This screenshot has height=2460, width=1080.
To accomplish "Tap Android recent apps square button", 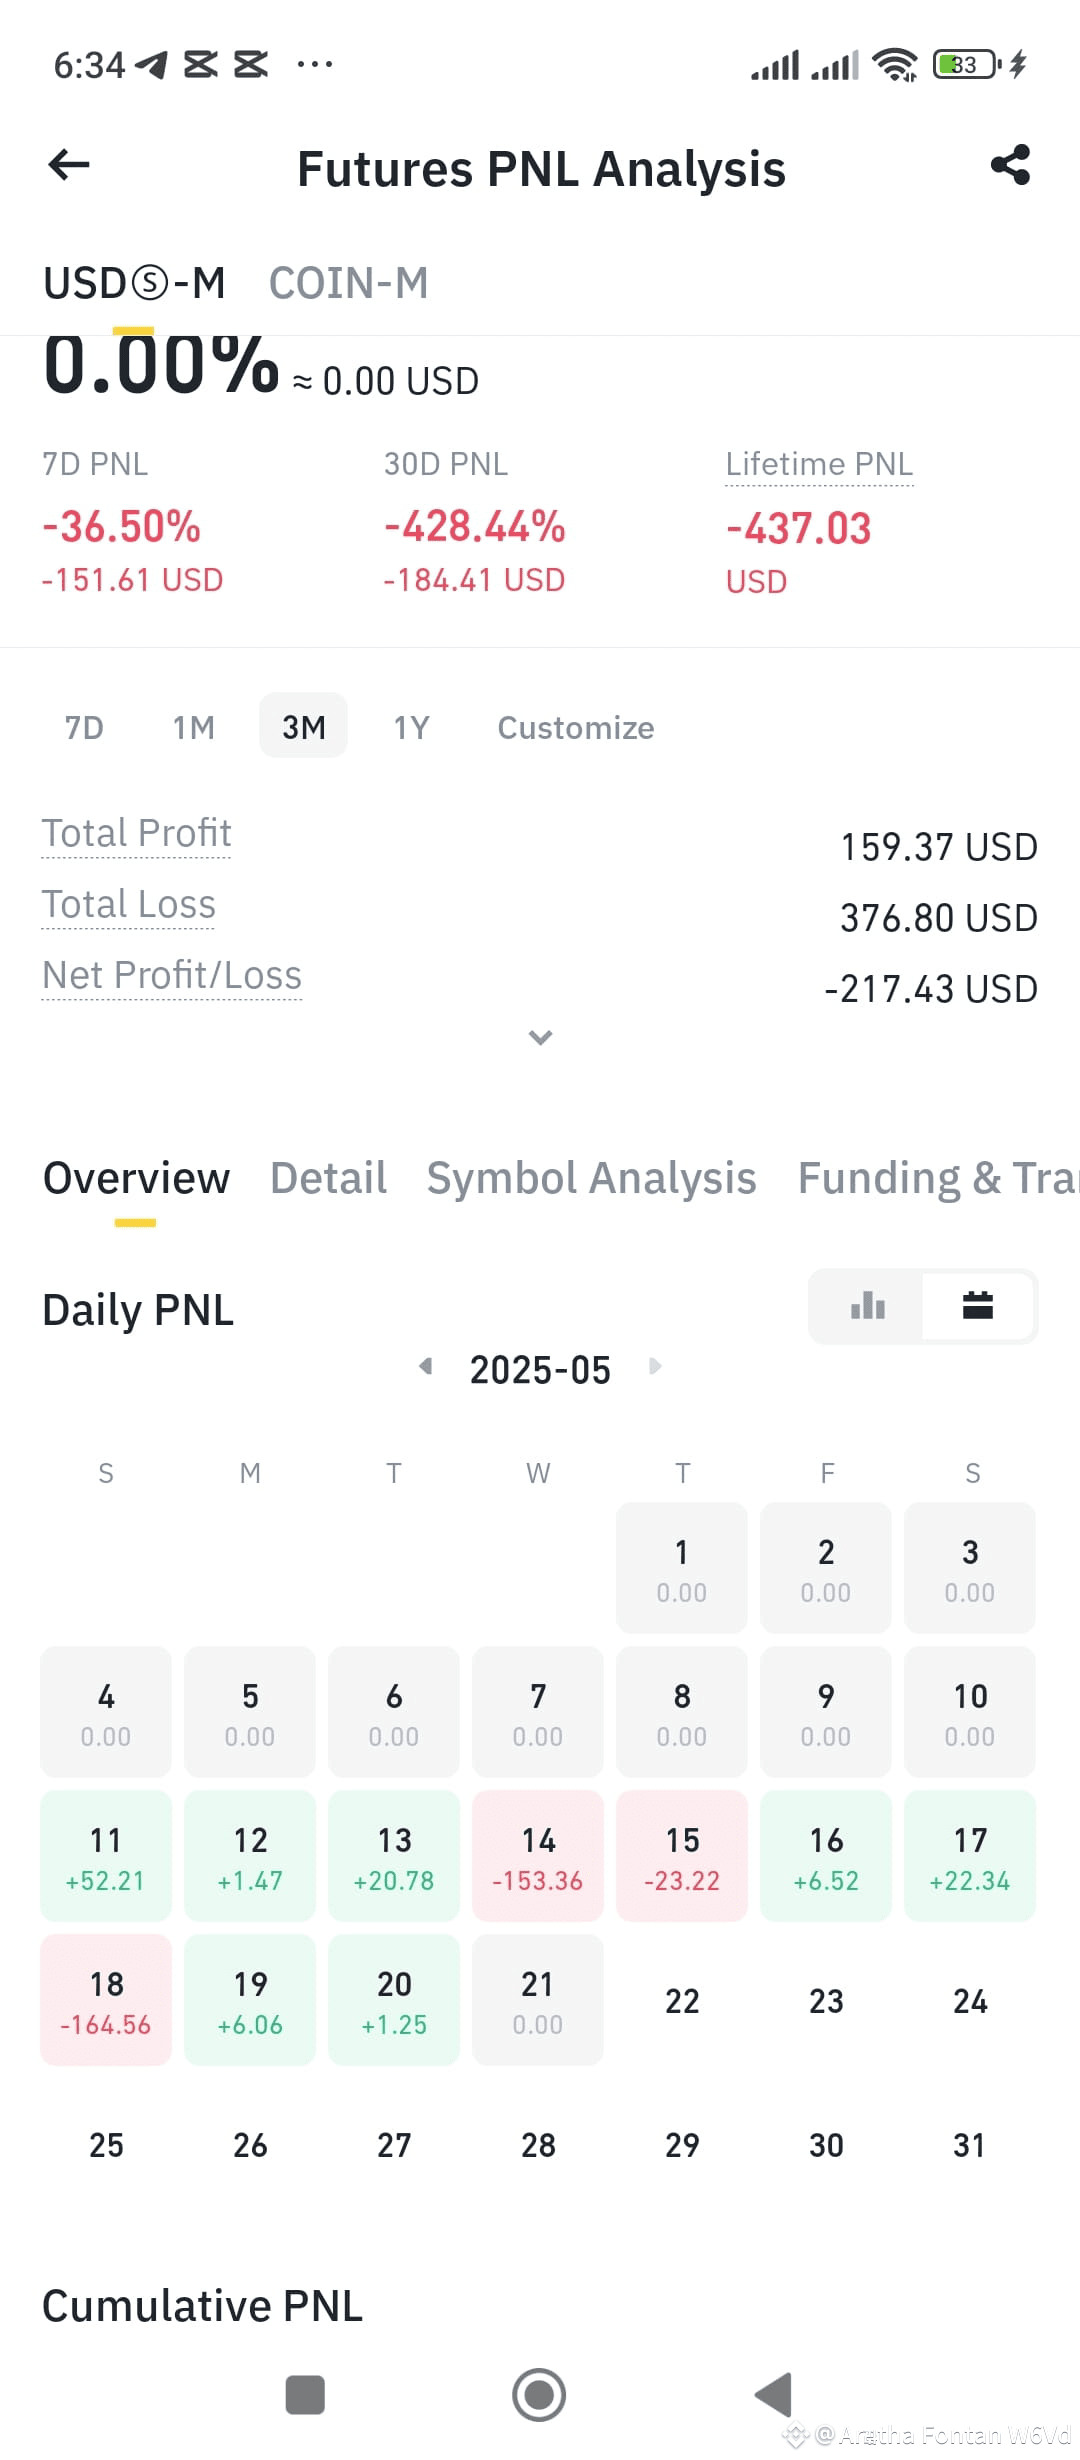I will pyautogui.click(x=305, y=2395).
